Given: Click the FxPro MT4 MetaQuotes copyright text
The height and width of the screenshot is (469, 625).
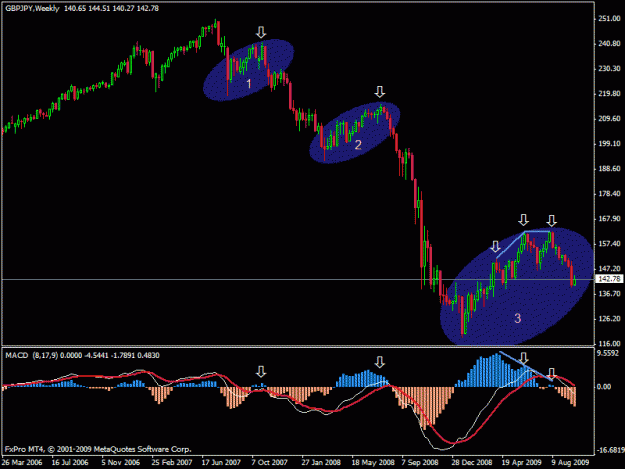Looking at the screenshot, I should coord(98,449).
